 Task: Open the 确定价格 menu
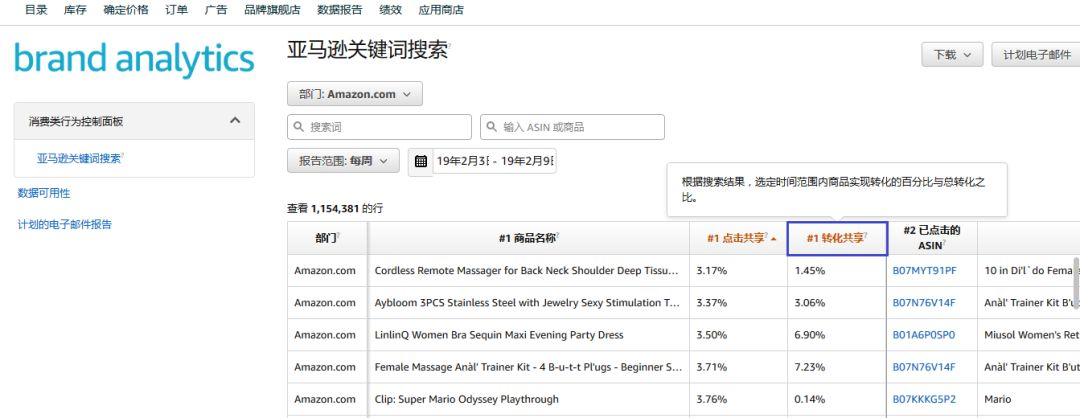pyautogui.click(x=126, y=10)
